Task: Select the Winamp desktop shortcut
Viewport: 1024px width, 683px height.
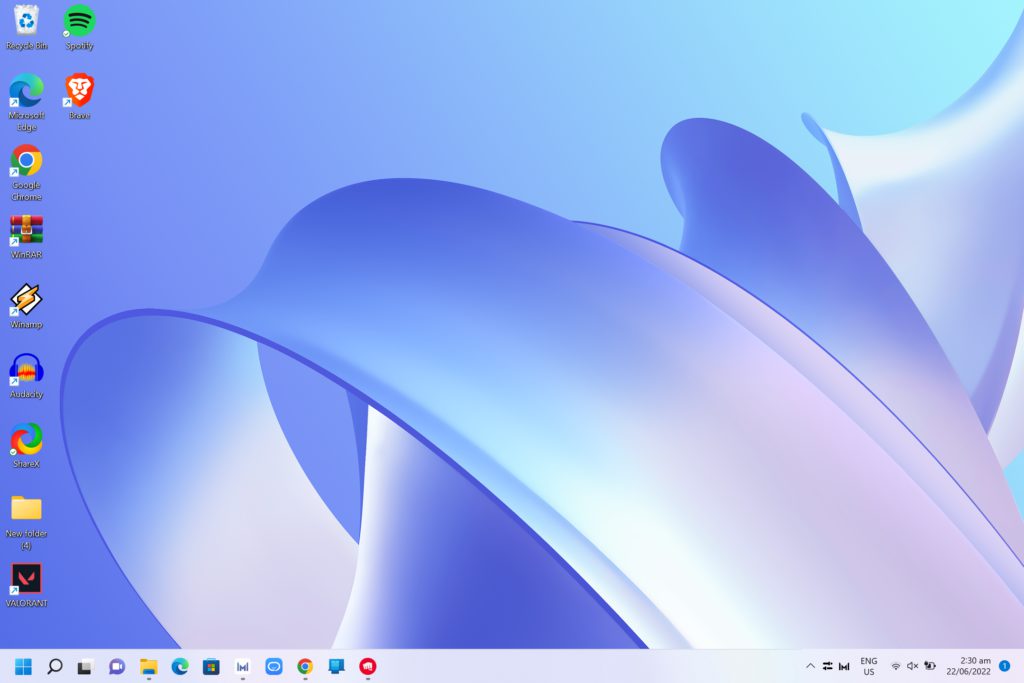Action: click(x=26, y=306)
